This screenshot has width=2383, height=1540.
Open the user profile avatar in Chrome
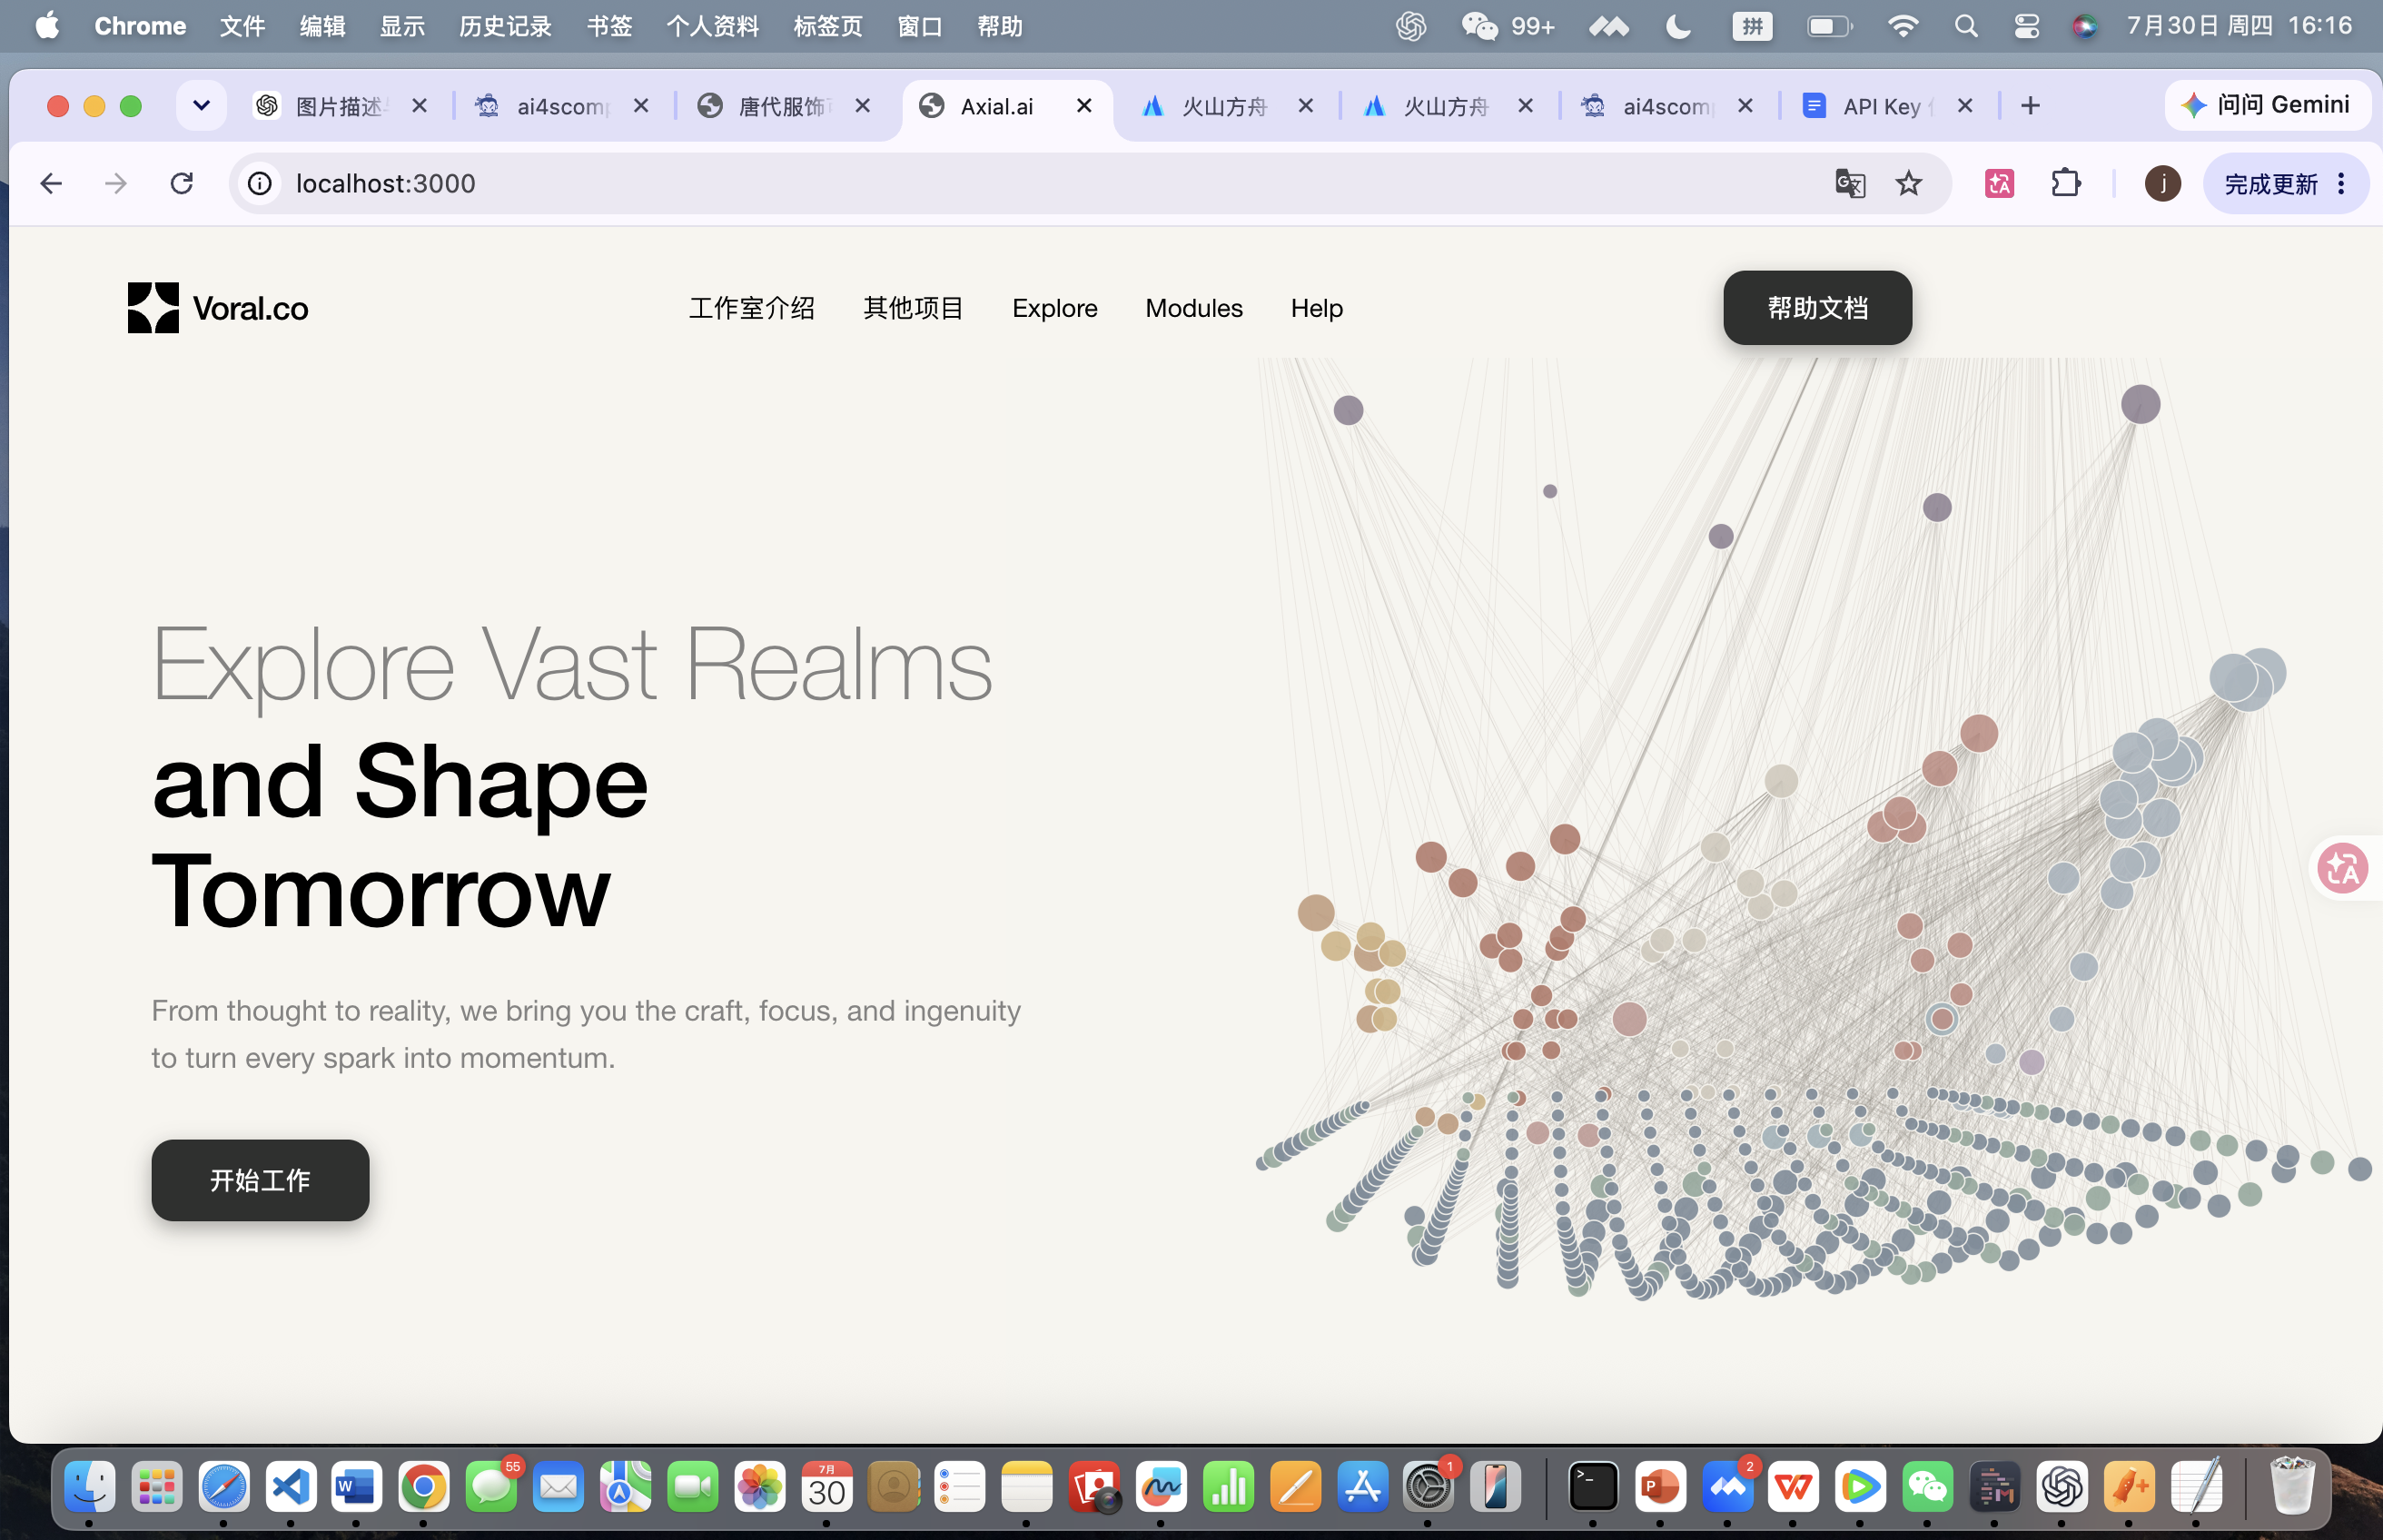click(2162, 183)
